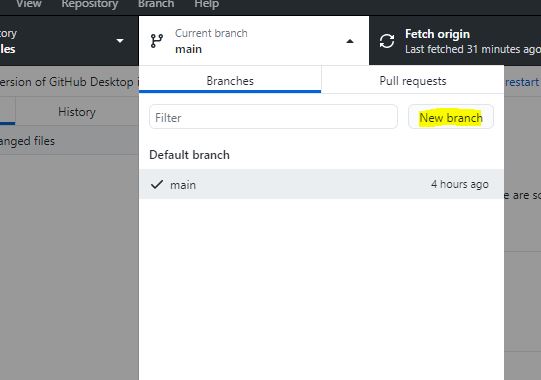Collapse the Current branch dropdown arrow
The image size is (541, 380).
point(350,41)
